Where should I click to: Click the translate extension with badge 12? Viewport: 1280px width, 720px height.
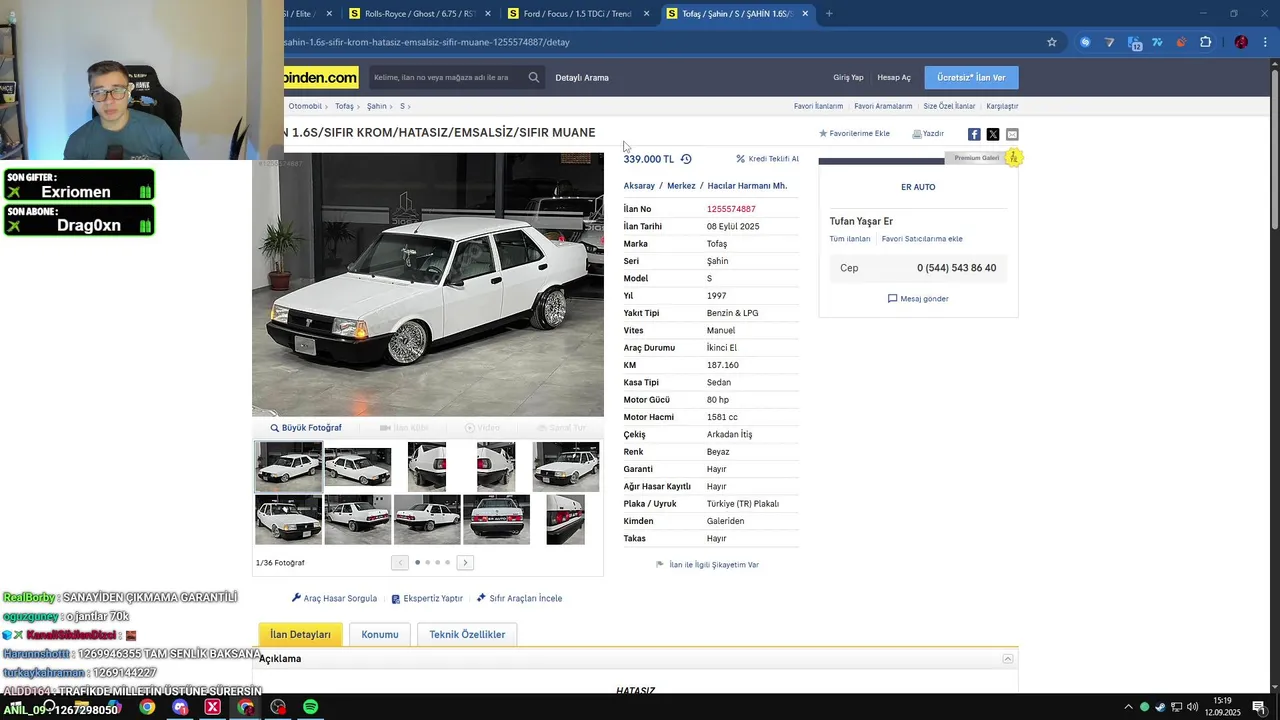pos(1134,42)
